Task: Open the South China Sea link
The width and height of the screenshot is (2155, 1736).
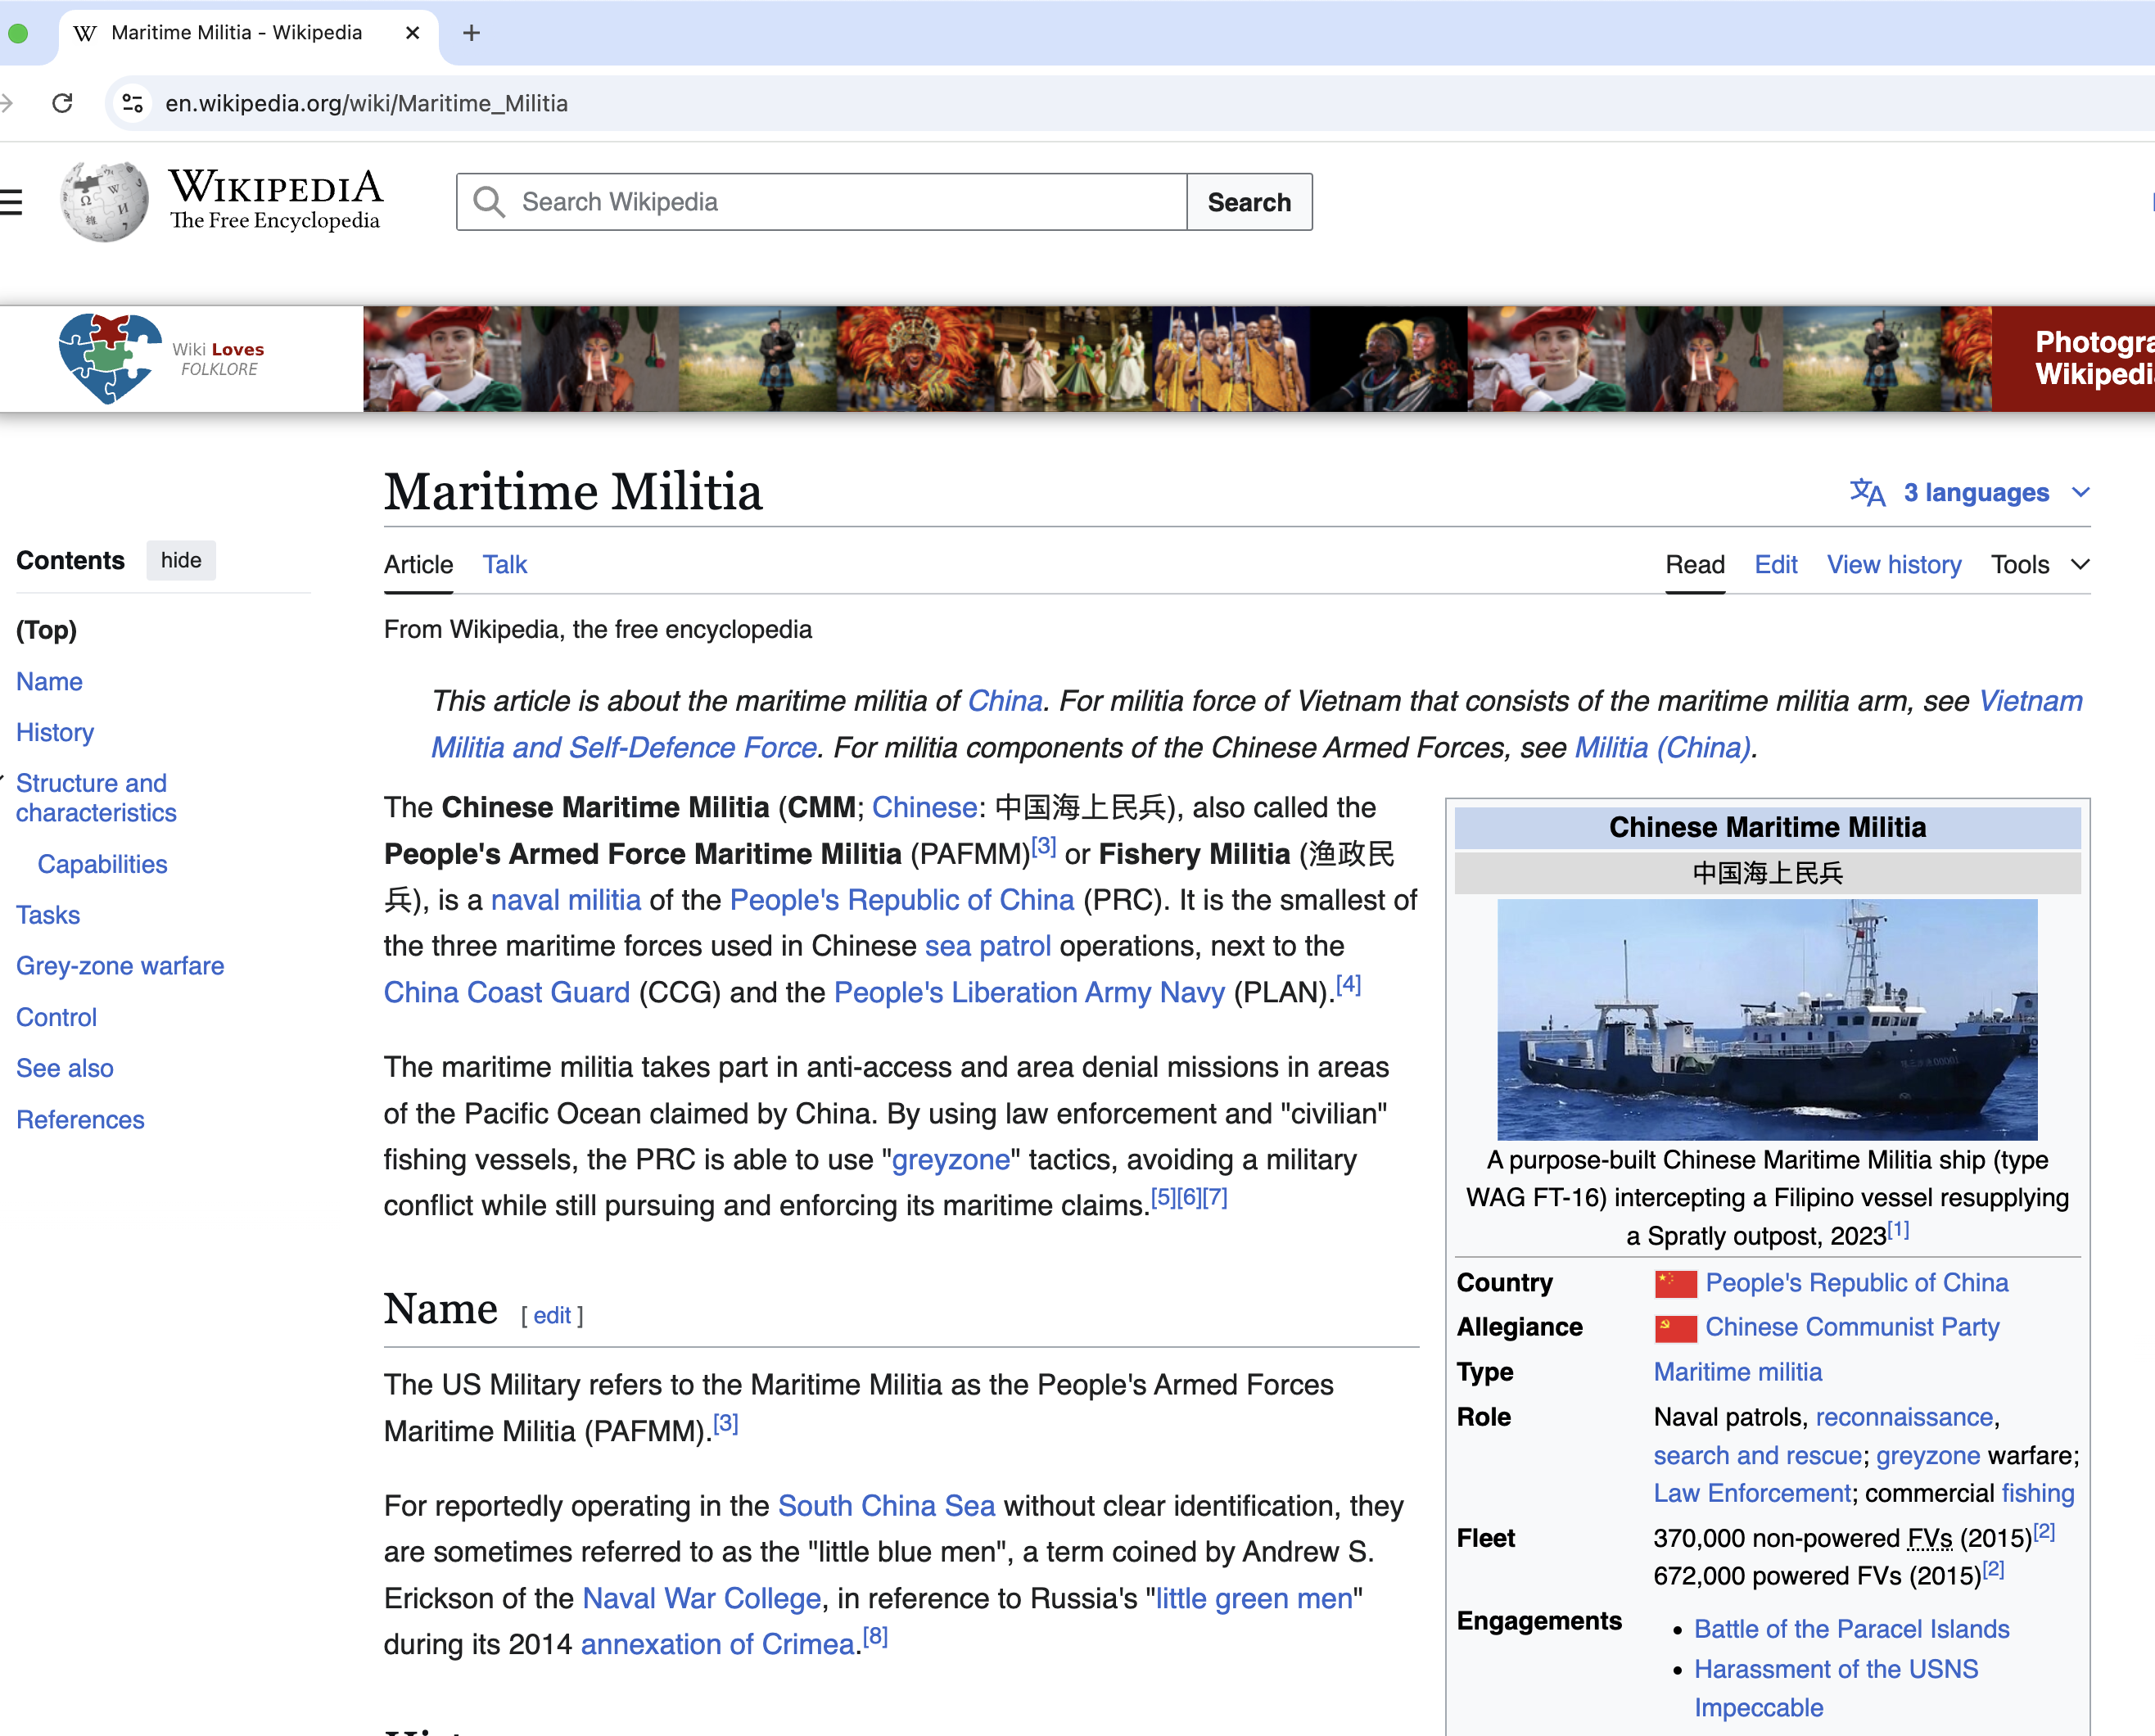Action: point(886,1506)
